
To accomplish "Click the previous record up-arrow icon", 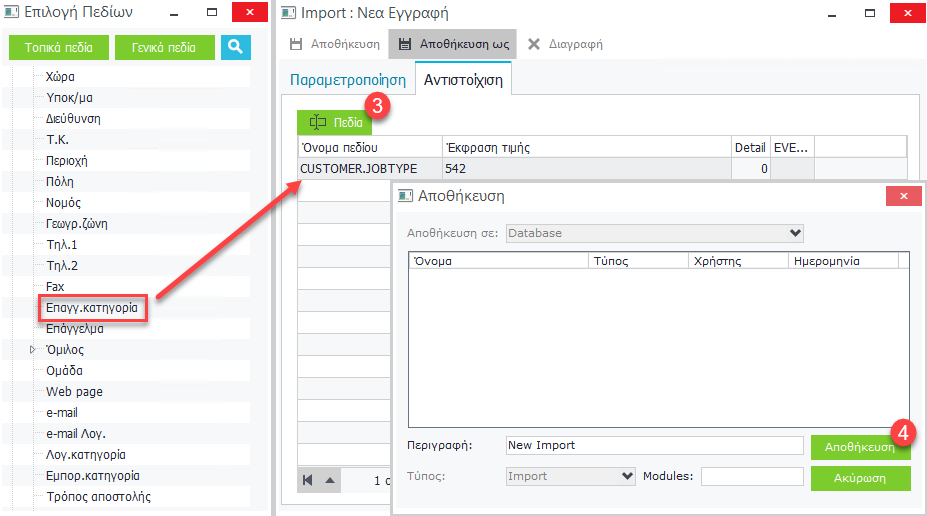I will [330, 480].
